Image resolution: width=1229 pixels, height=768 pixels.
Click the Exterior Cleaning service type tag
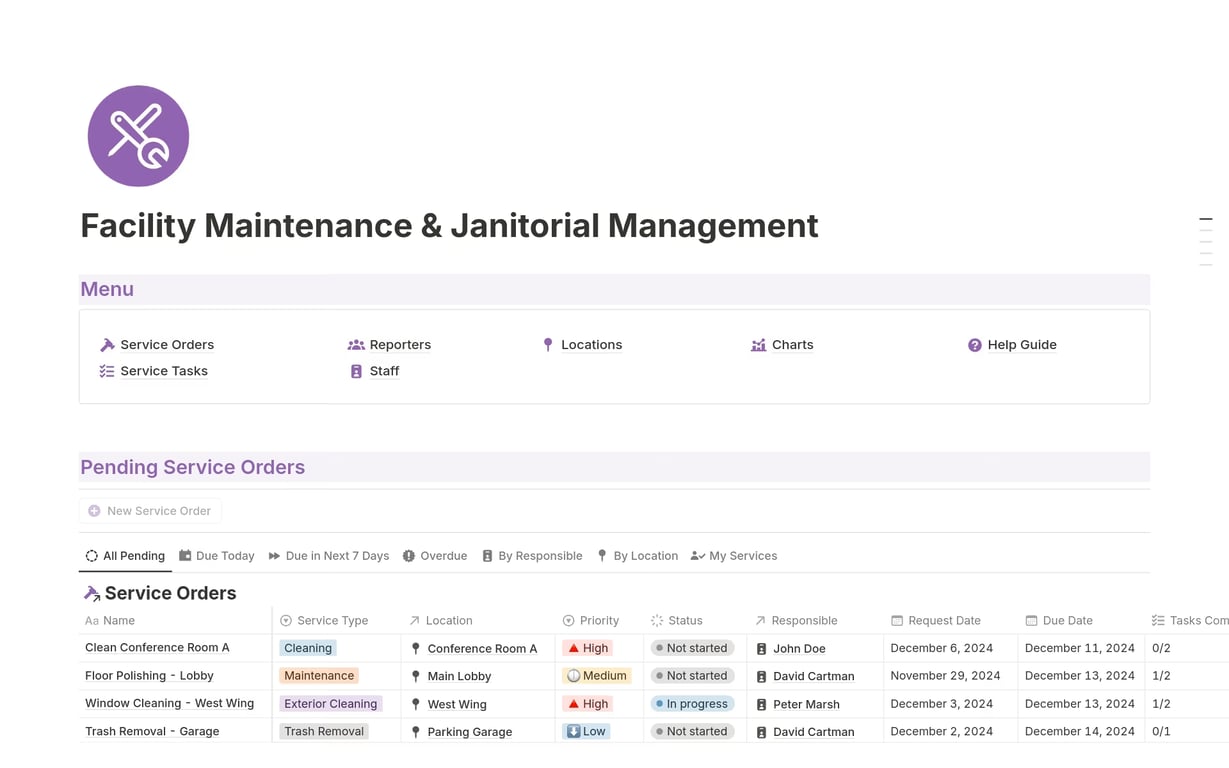(331, 704)
